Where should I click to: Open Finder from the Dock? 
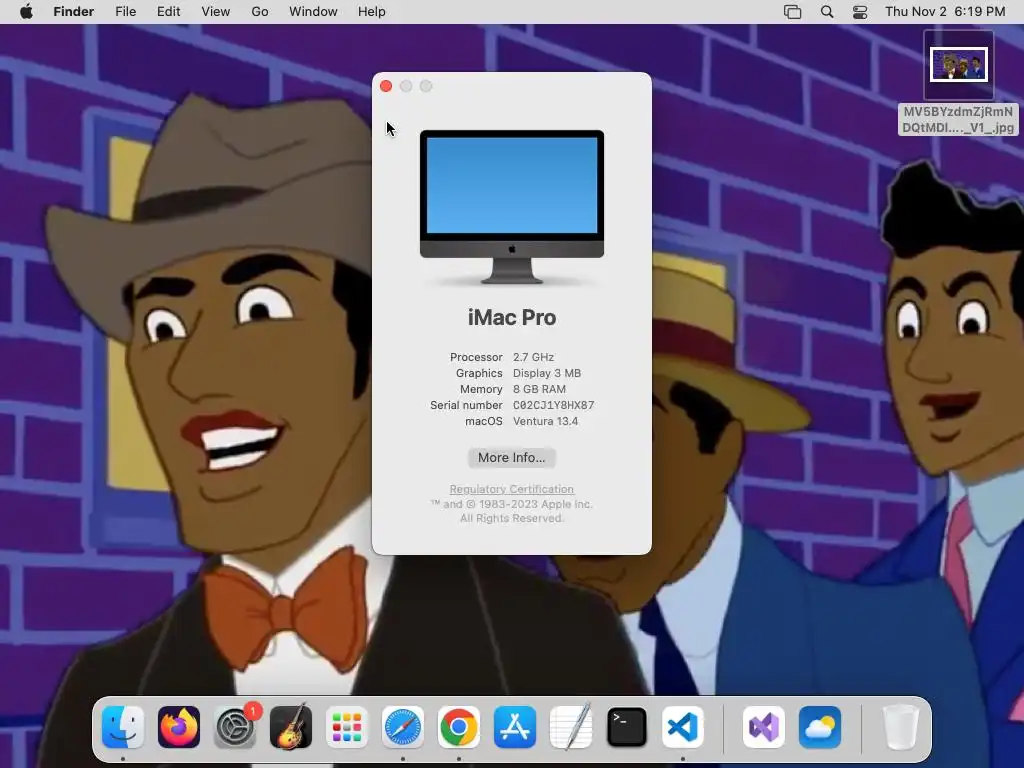point(123,727)
